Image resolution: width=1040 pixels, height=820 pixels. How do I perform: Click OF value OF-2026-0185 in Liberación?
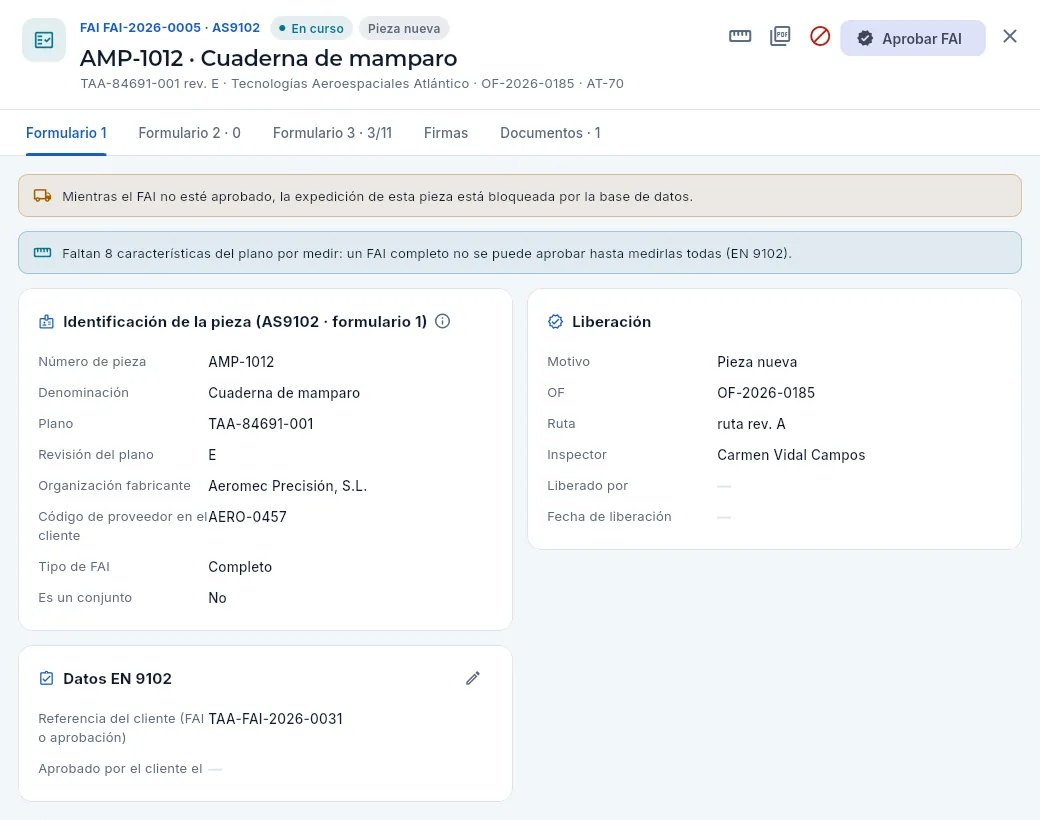click(x=765, y=393)
